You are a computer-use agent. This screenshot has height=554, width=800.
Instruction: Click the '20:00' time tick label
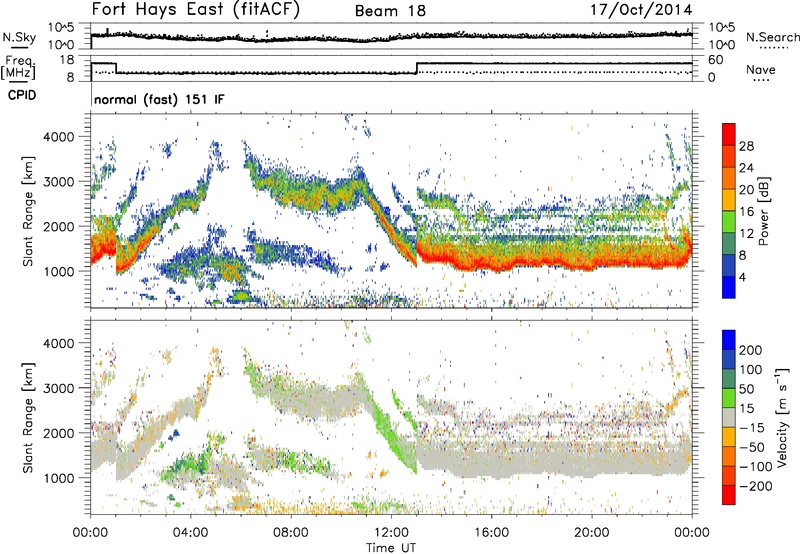point(592,533)
